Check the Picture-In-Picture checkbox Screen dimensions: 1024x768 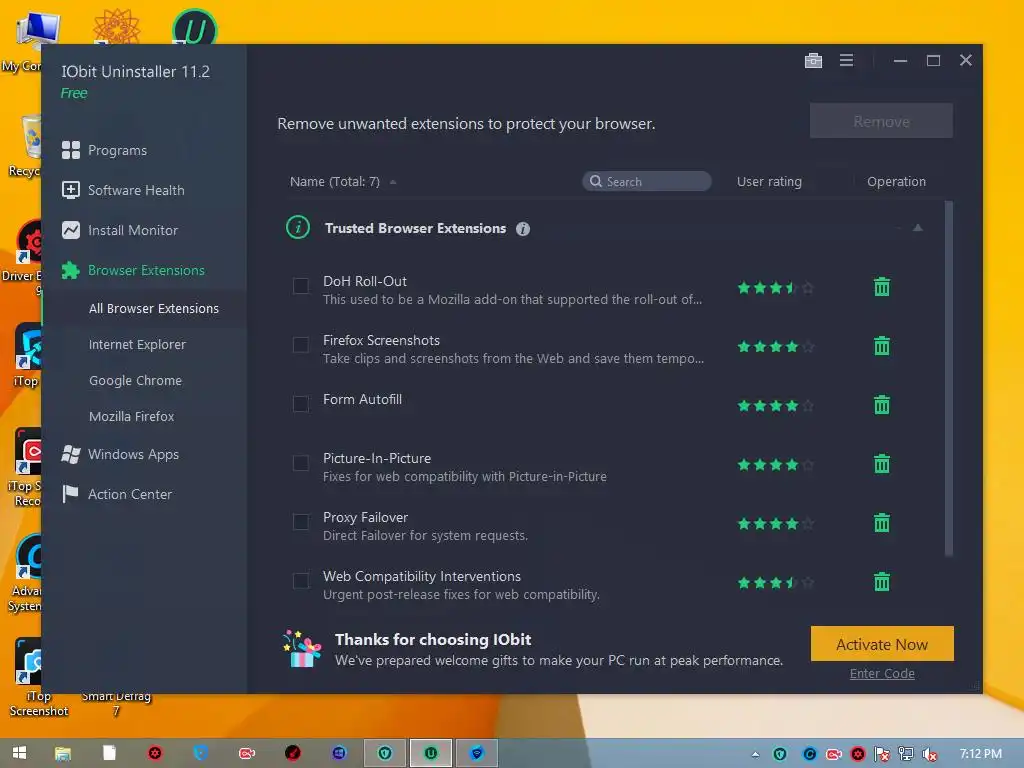(300, 462)
